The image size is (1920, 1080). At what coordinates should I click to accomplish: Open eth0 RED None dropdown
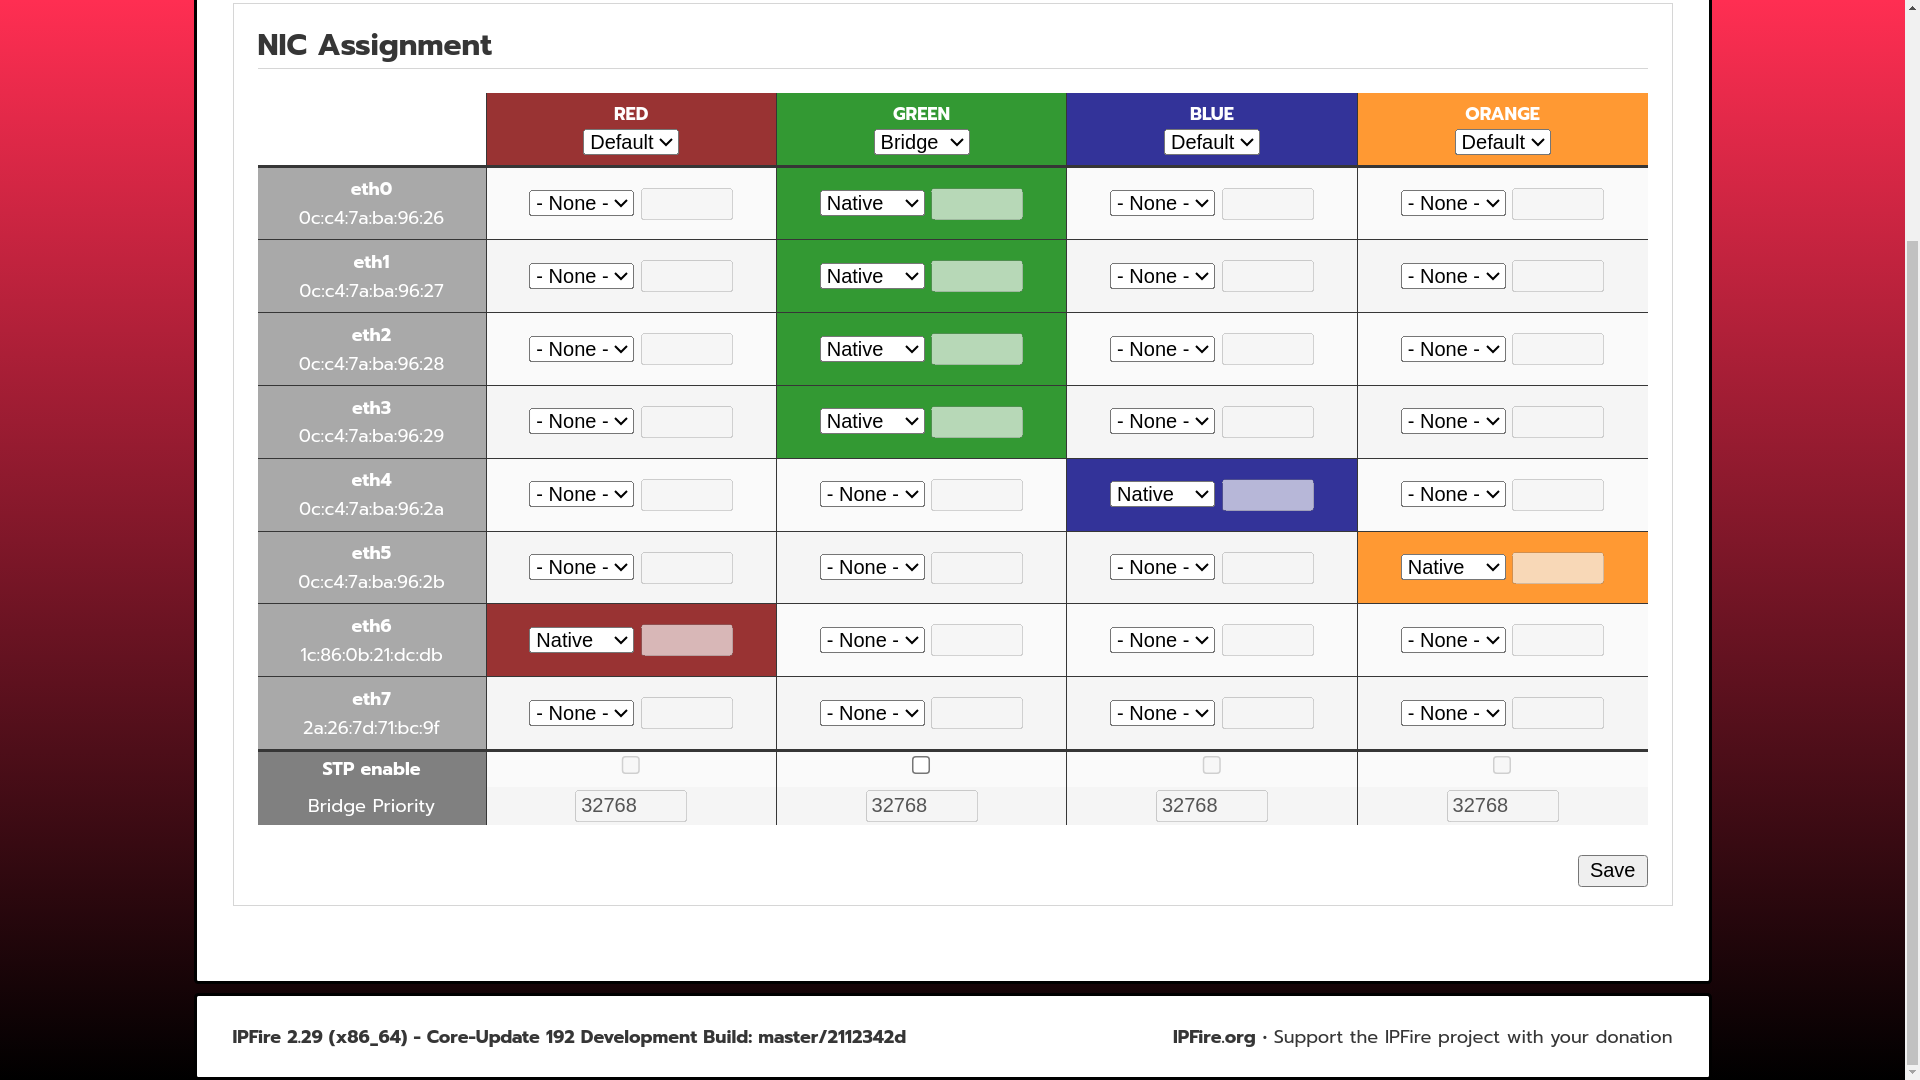point(581,203)
